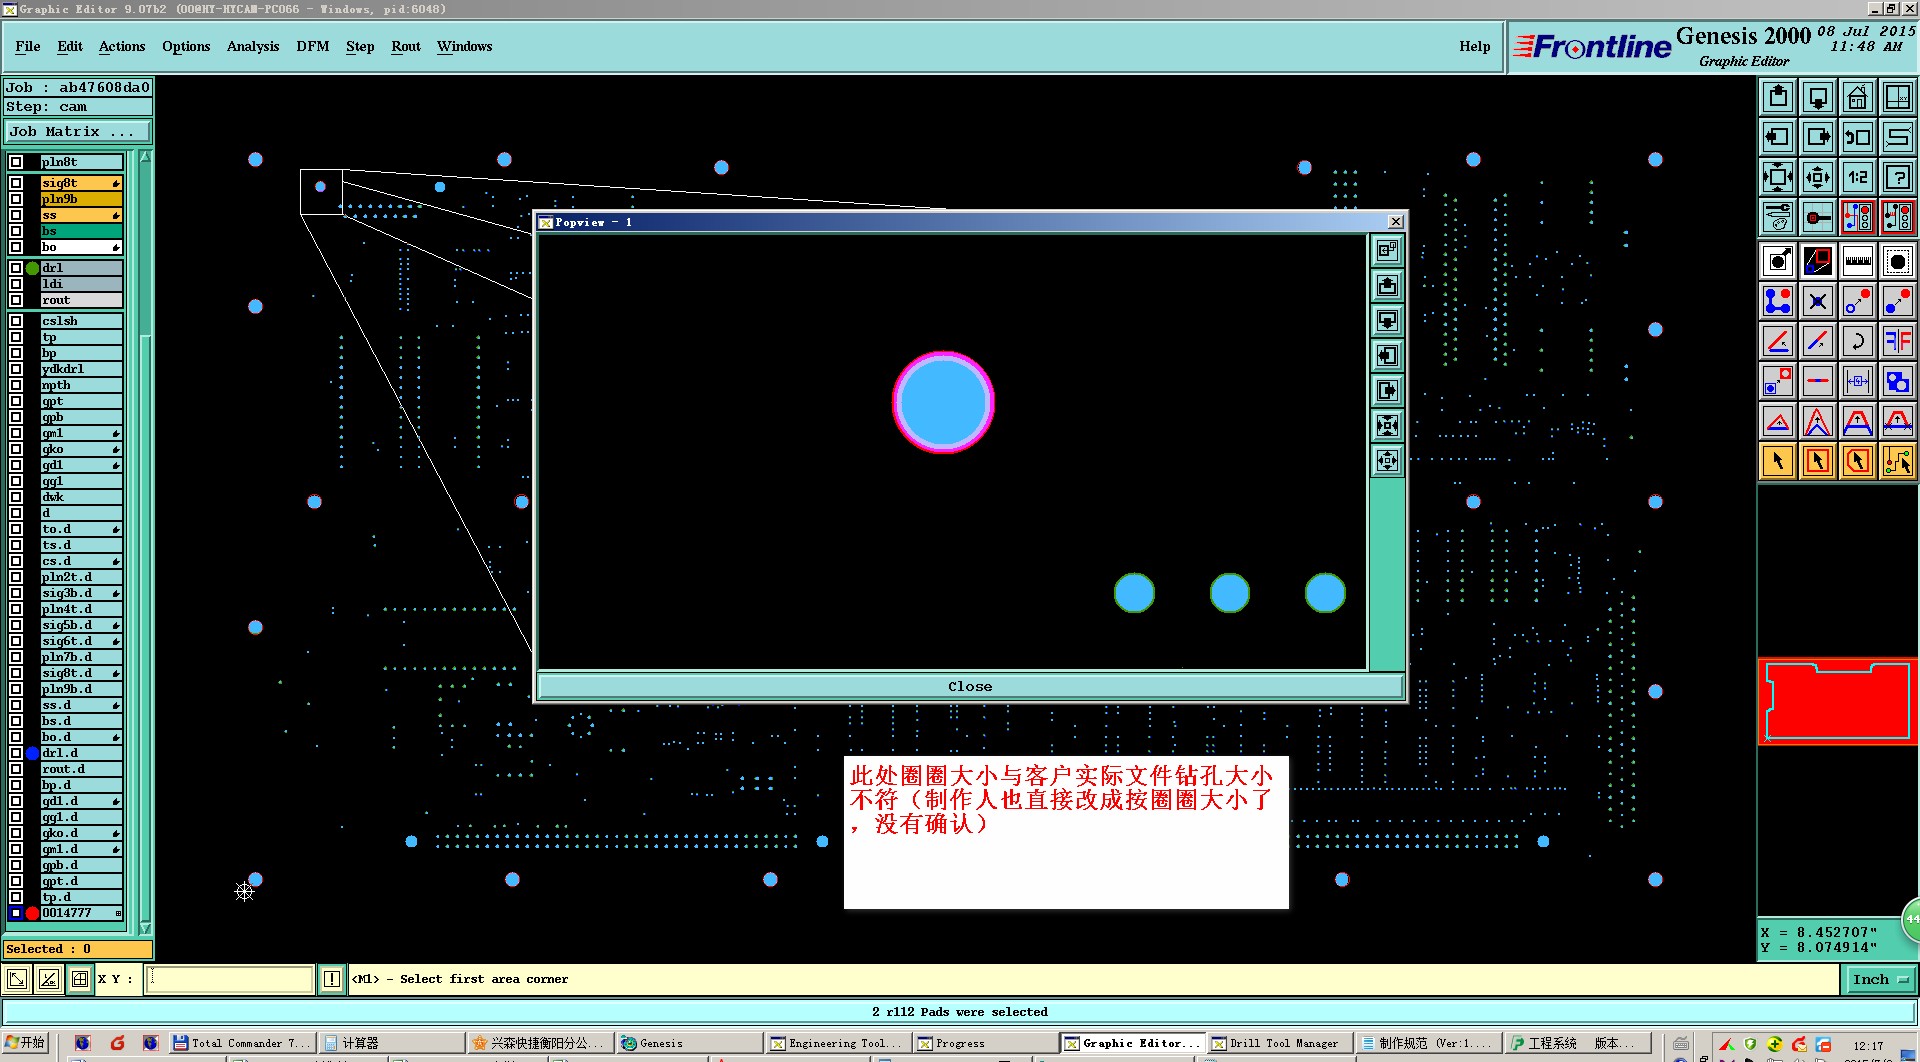This screenshot has height=1062, width=1920.
Task: Click red color dot beside 0014777 layer
Action: click(33, 913)
